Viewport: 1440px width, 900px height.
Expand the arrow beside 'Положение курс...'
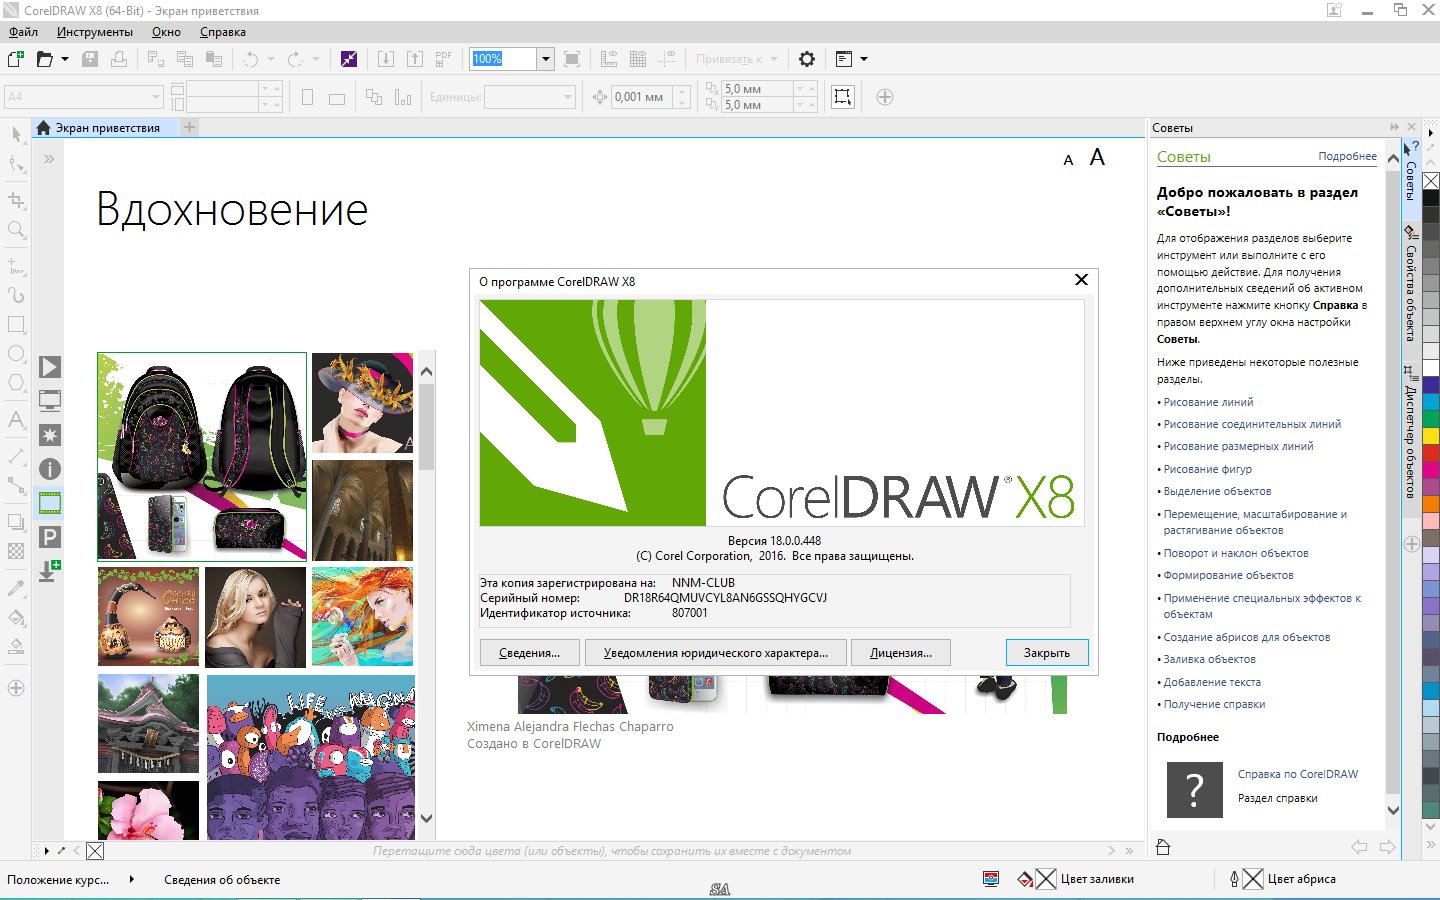[131, 880]
